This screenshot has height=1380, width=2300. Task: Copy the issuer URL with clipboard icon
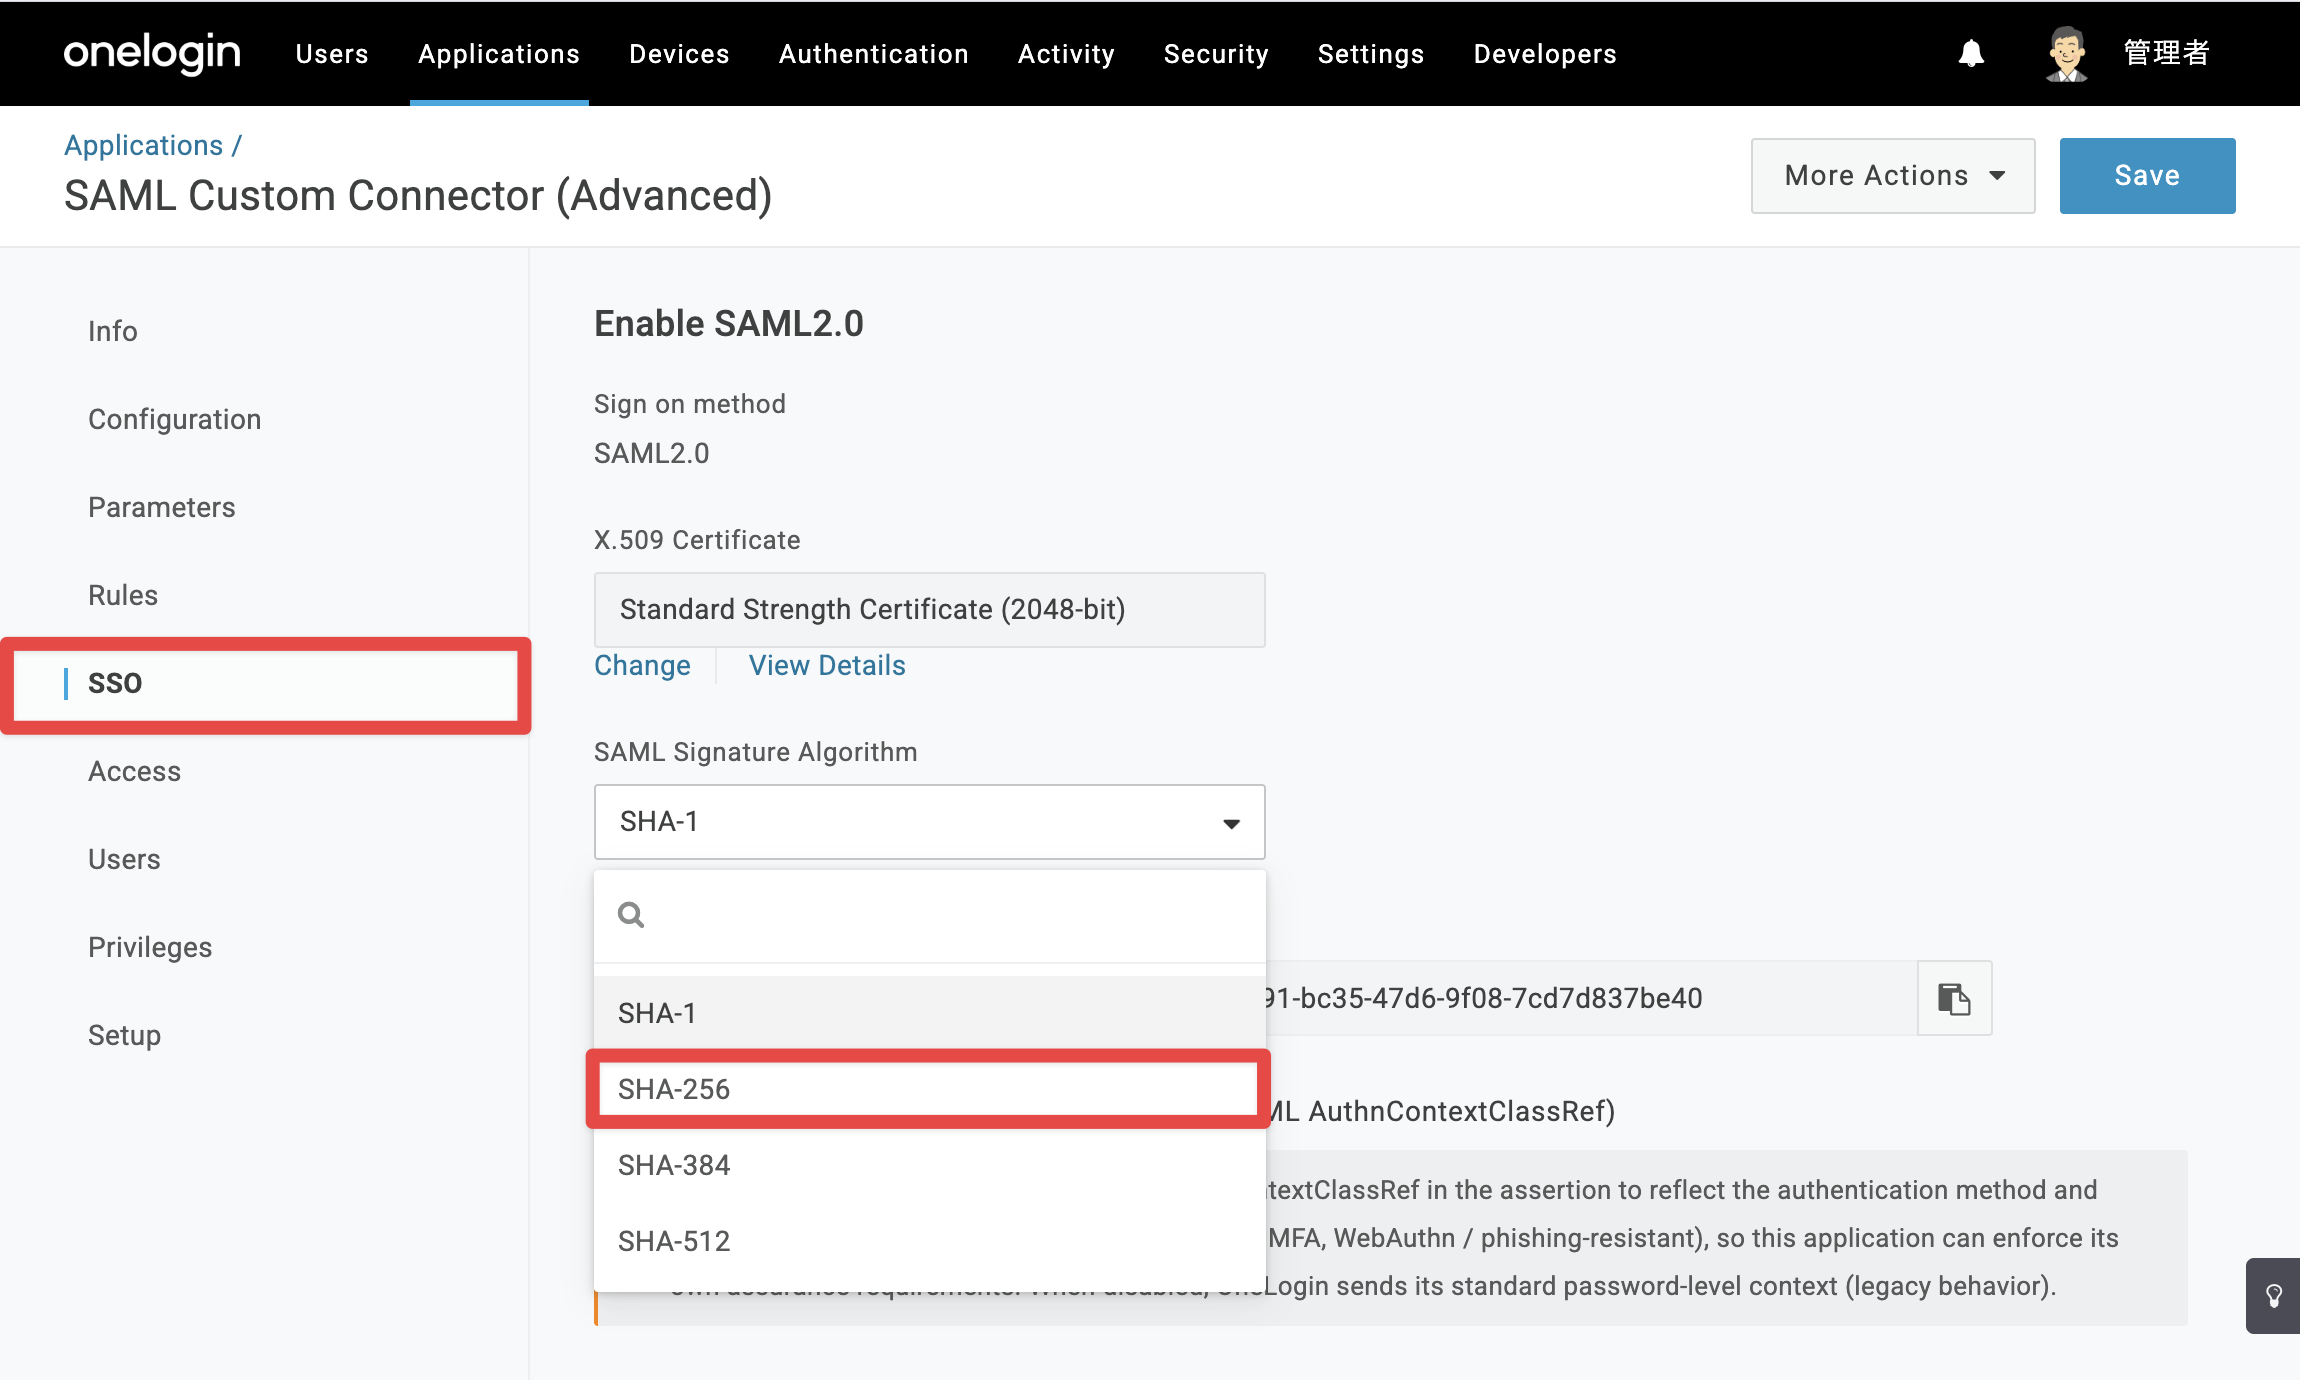1954,998
